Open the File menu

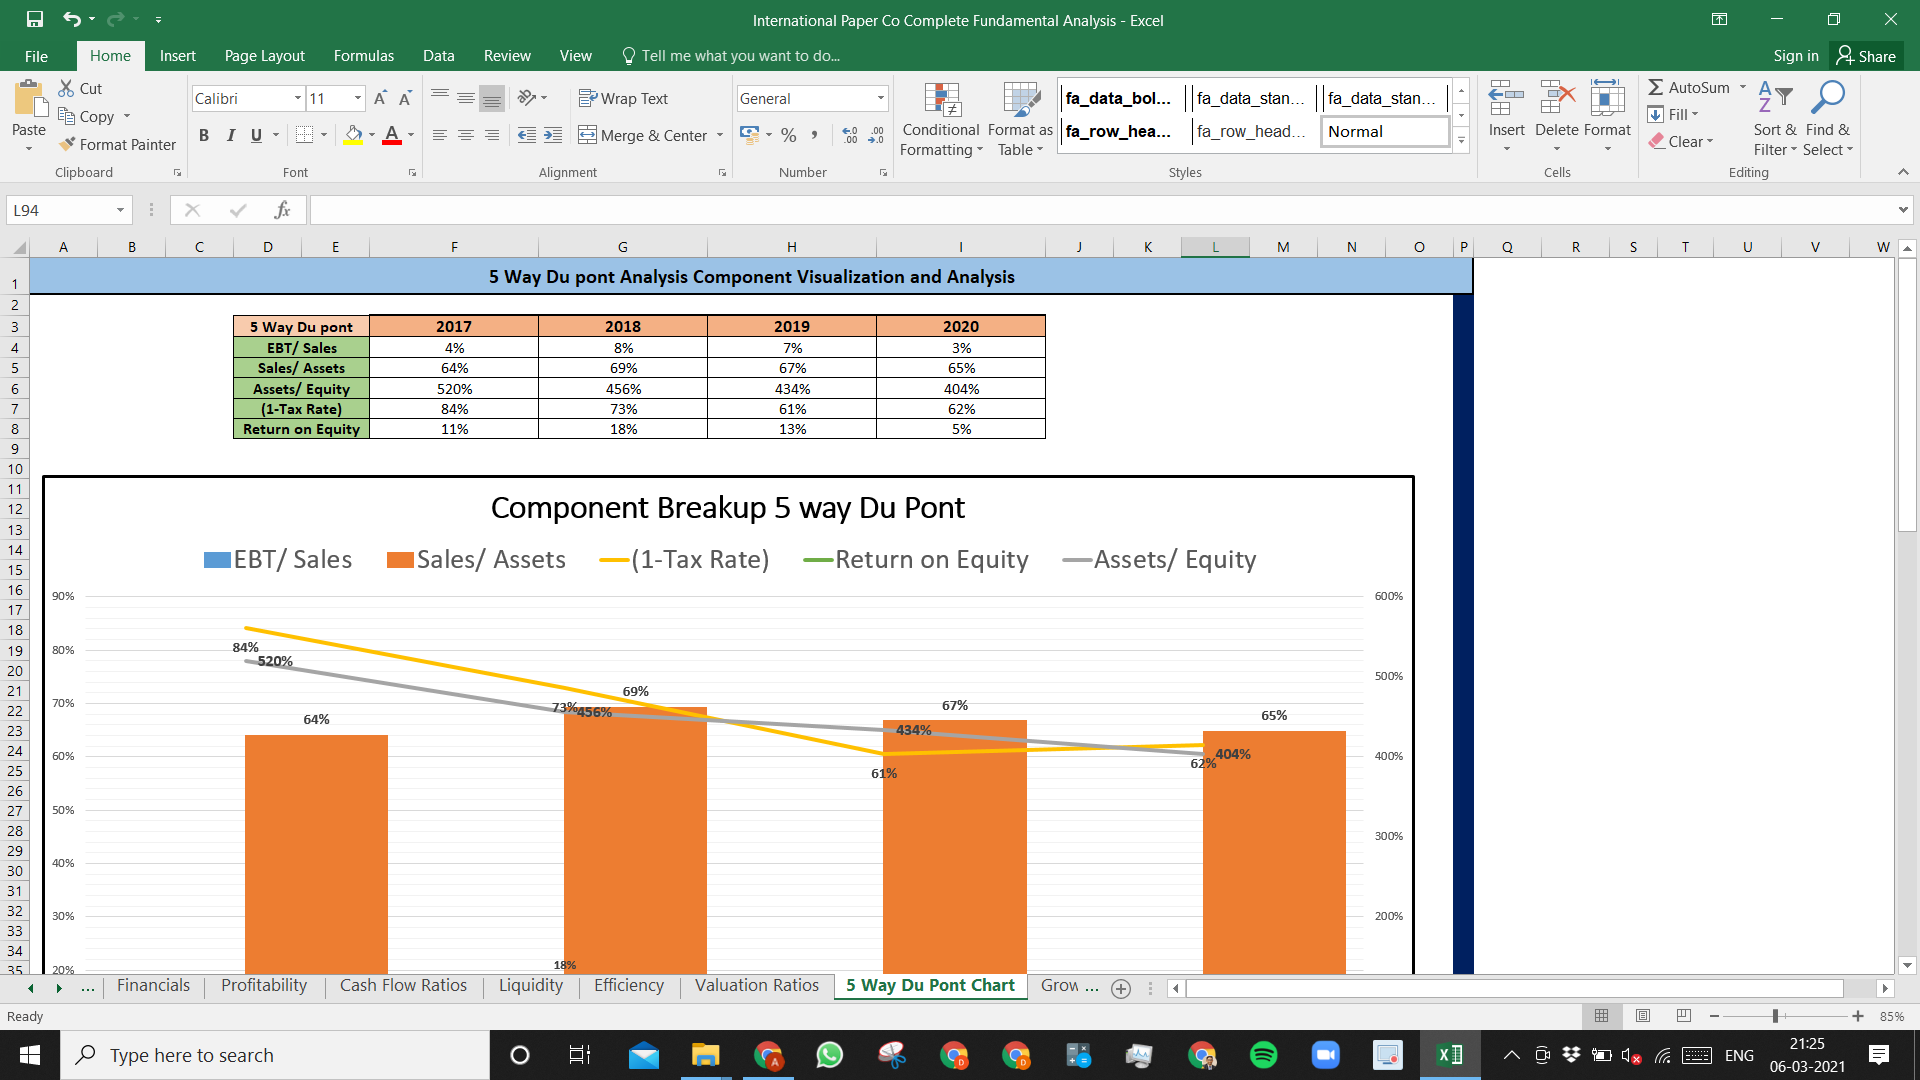(x=36, y=56)
